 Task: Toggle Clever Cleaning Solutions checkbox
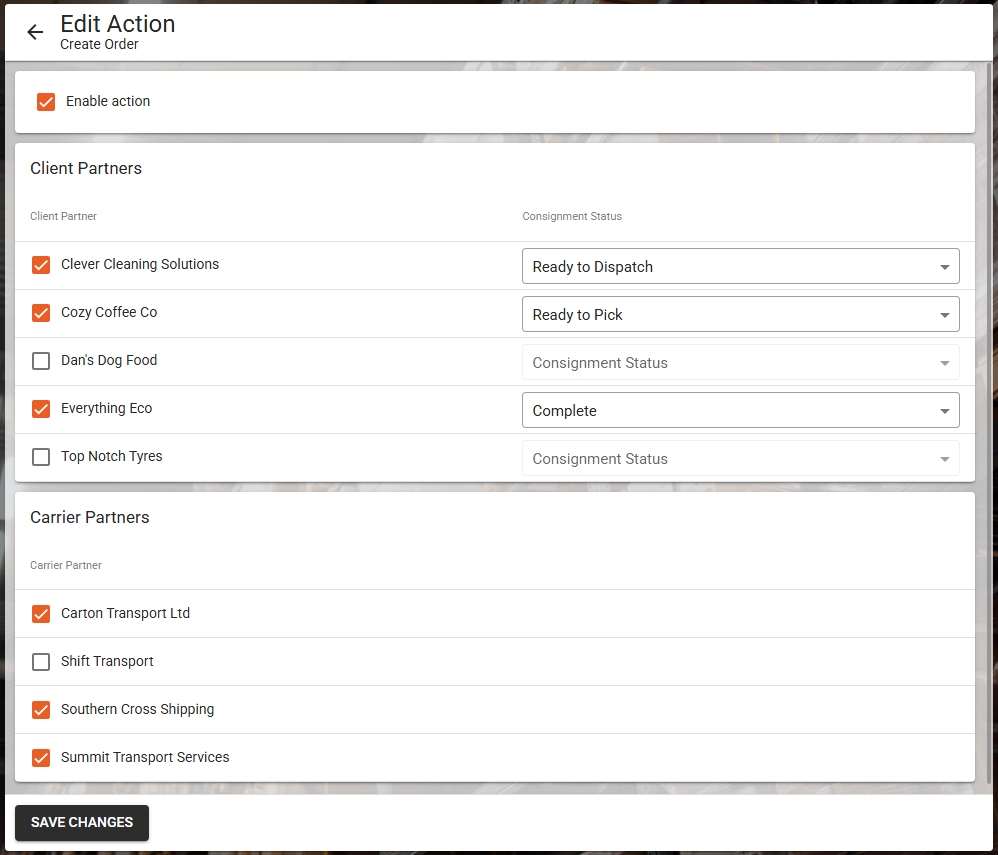click(x=41, y=265)
